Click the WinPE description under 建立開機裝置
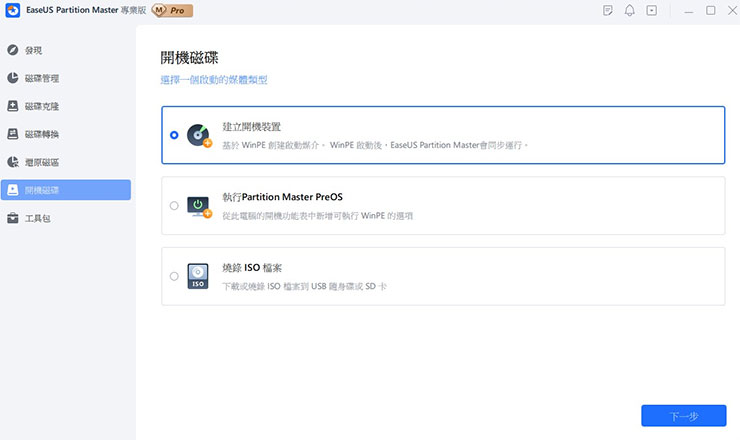 coord(375,145)
